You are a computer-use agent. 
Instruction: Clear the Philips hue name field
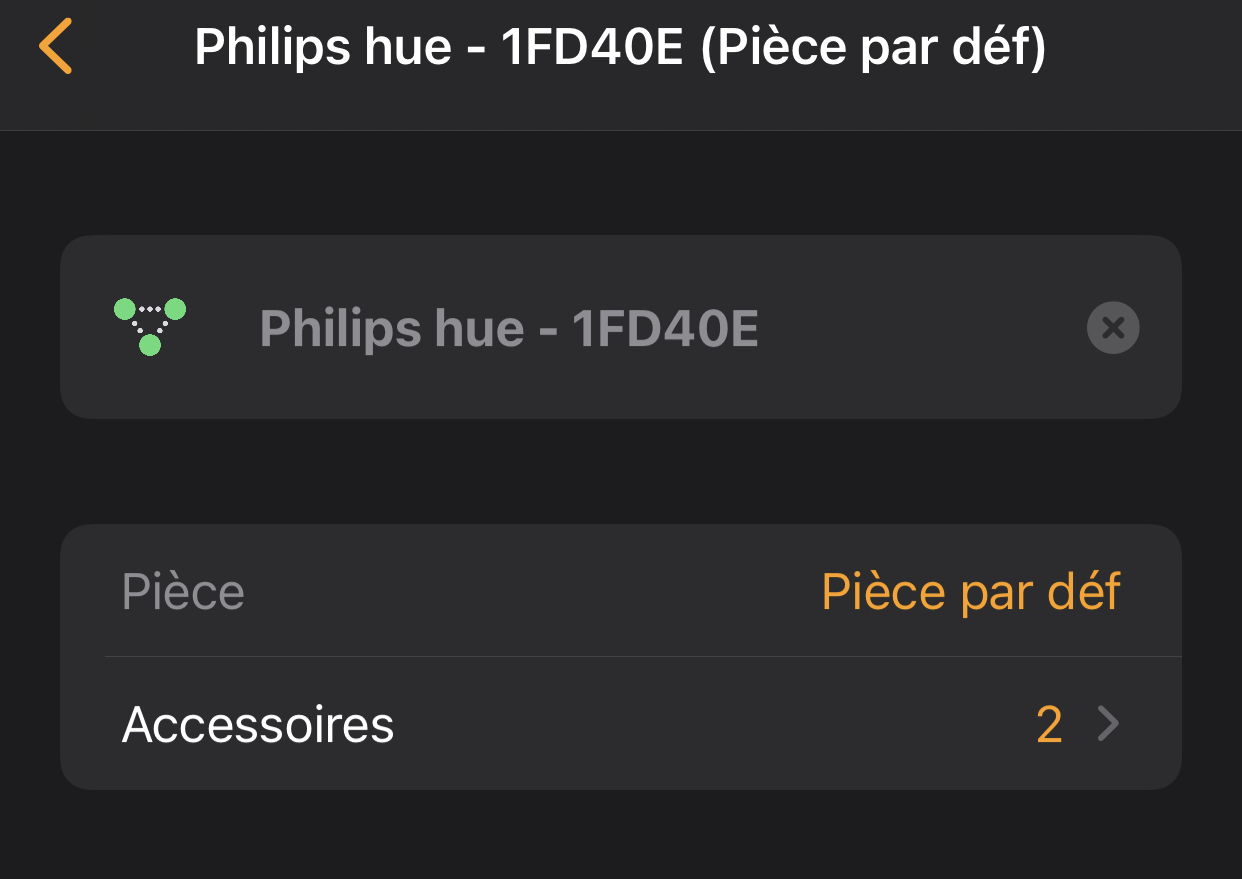1113,327
